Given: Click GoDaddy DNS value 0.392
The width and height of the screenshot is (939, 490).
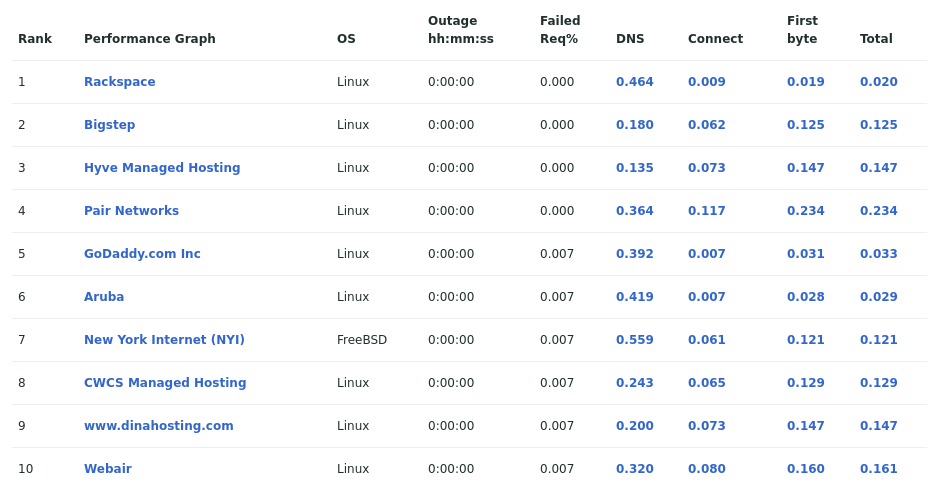Looking at the screenshot, I should tap(635, 254).
